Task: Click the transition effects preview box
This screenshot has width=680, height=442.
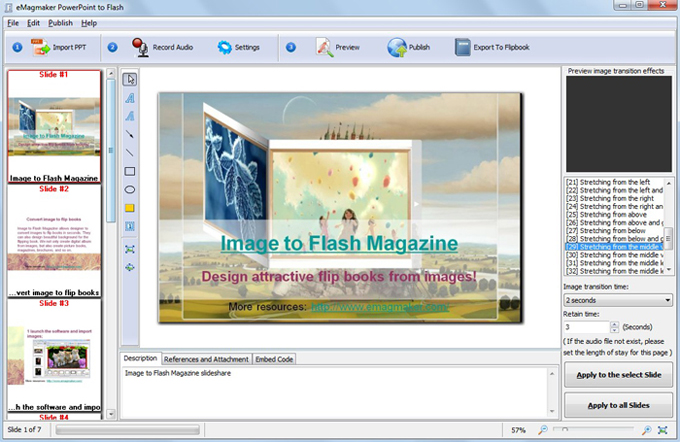Action: point(619,124)
